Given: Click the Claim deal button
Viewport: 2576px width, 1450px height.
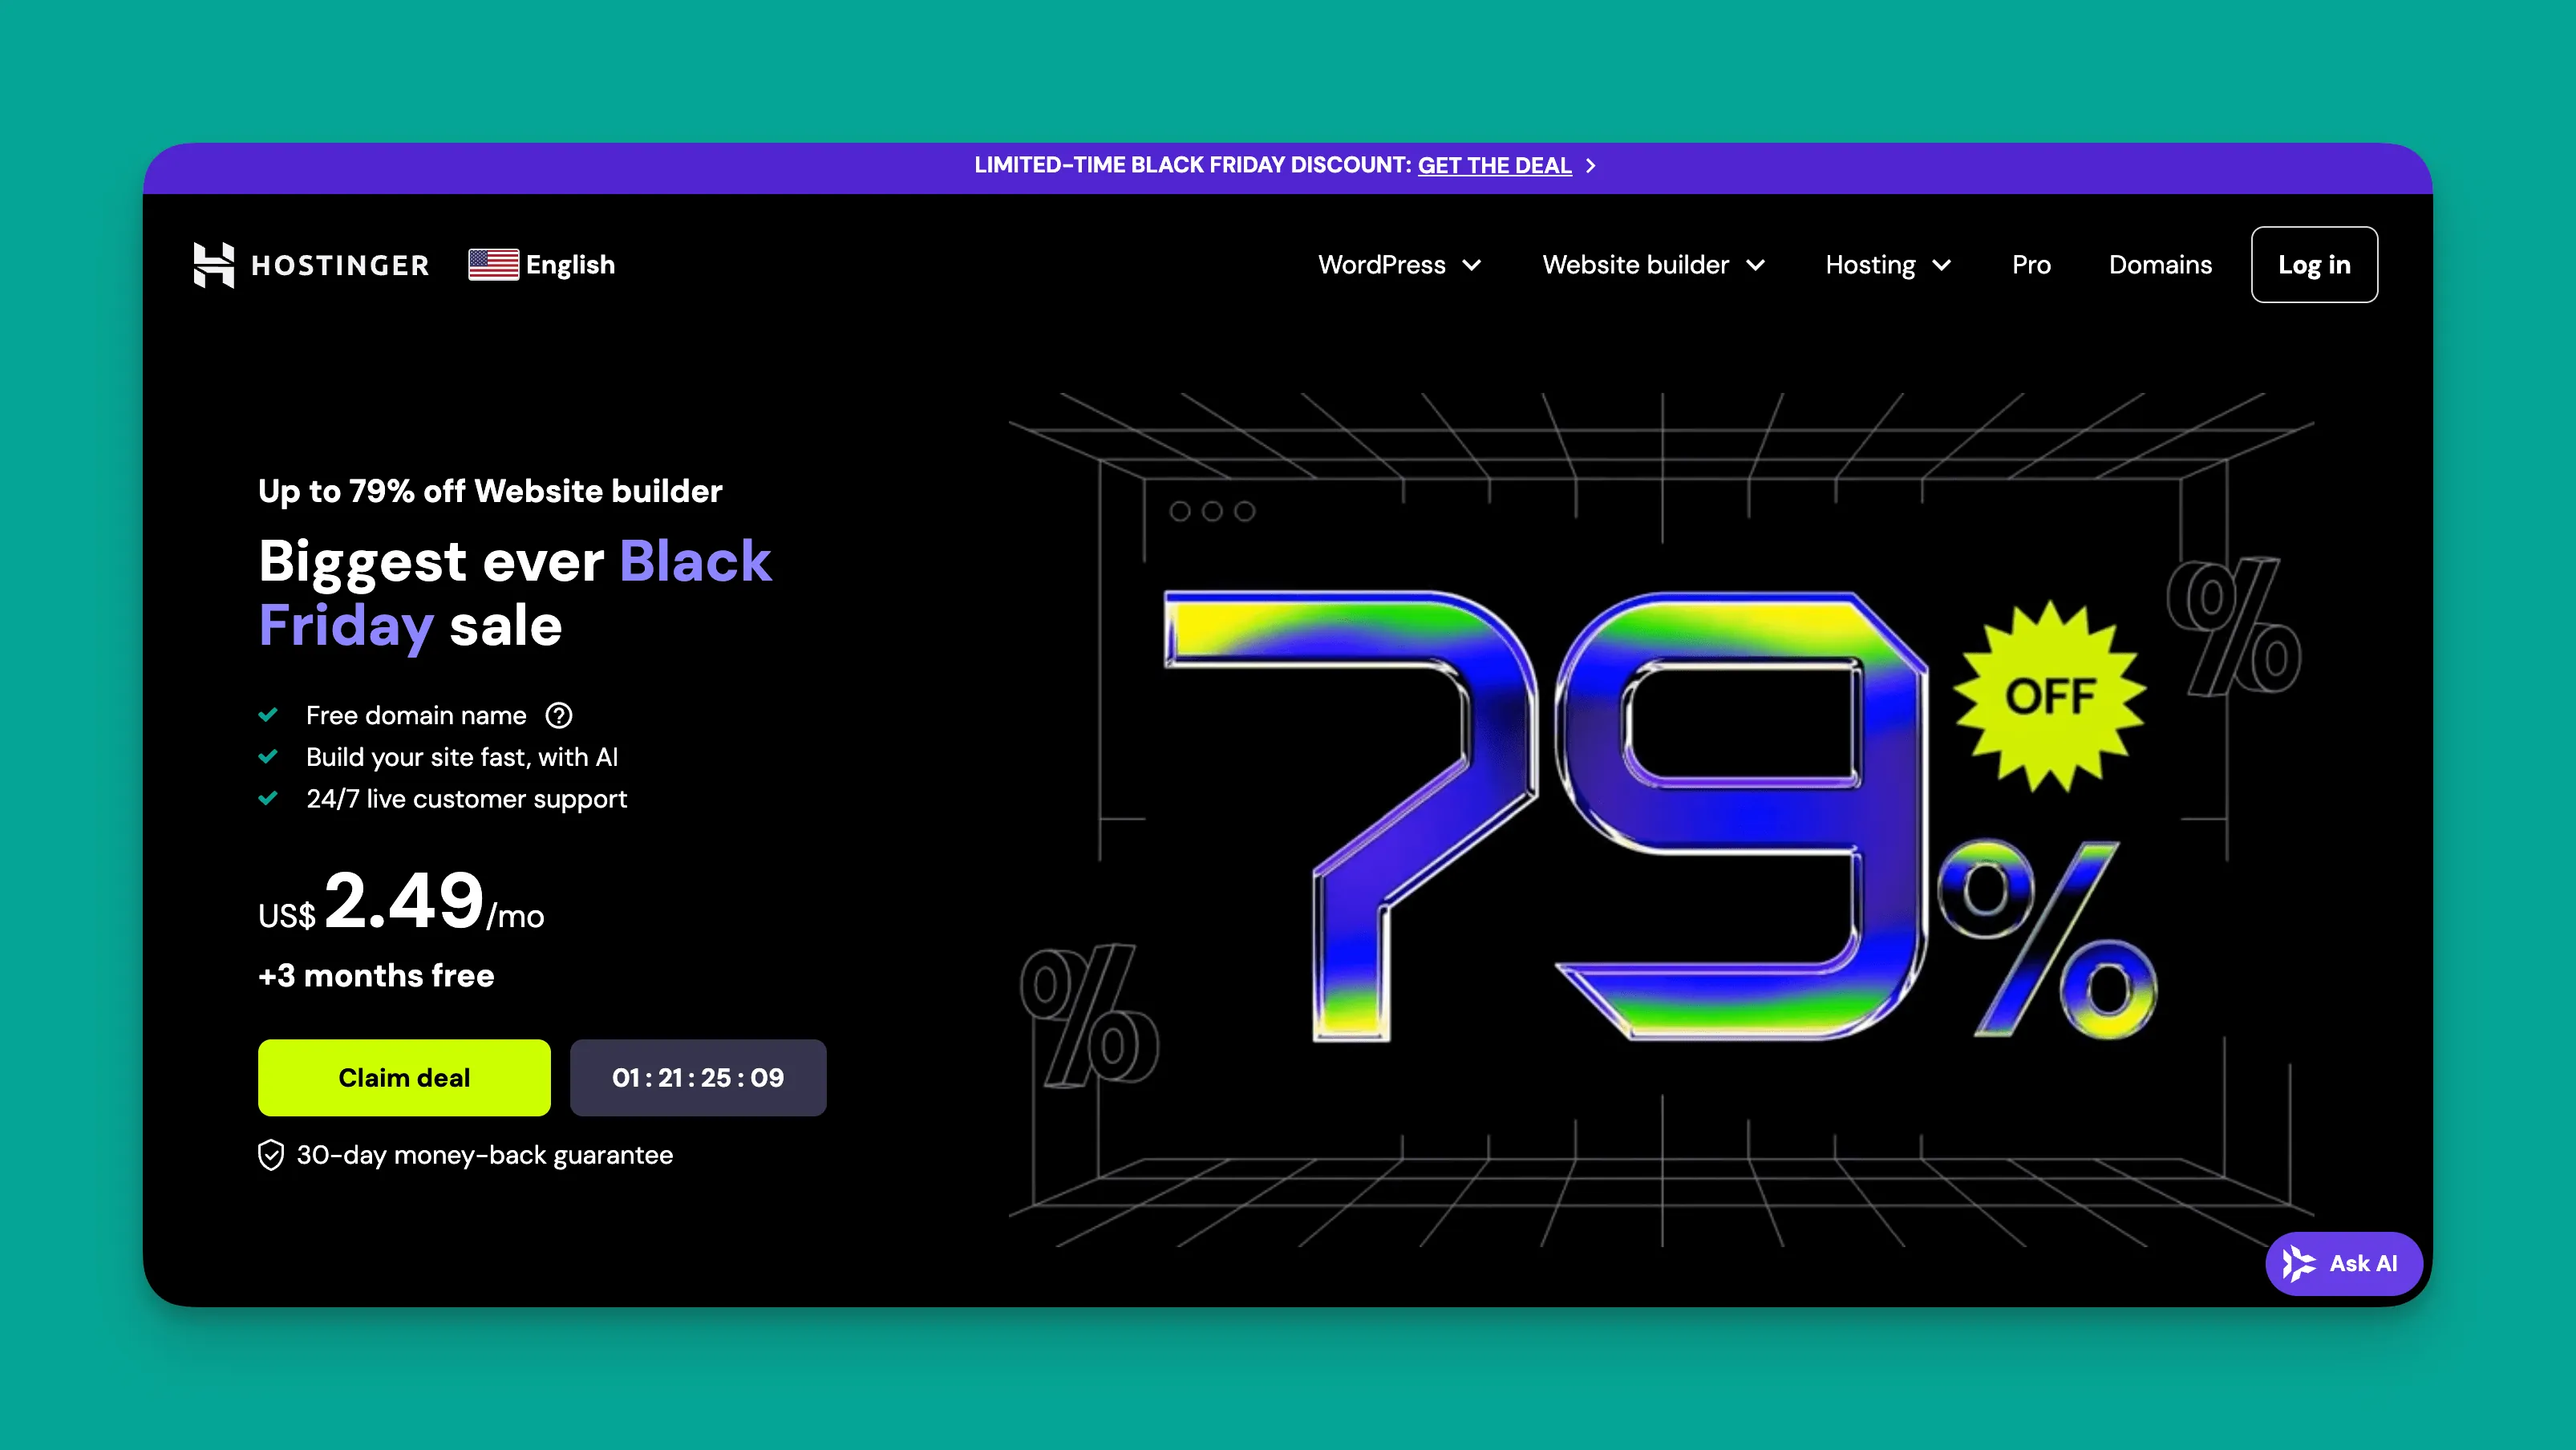Looking at the screenshot, I should pos(404,1077).
